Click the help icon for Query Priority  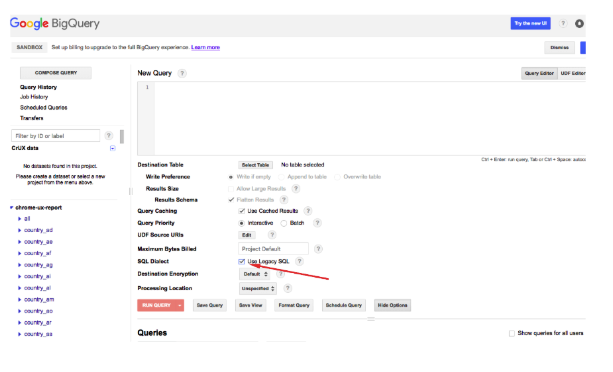tap(317, 223)
